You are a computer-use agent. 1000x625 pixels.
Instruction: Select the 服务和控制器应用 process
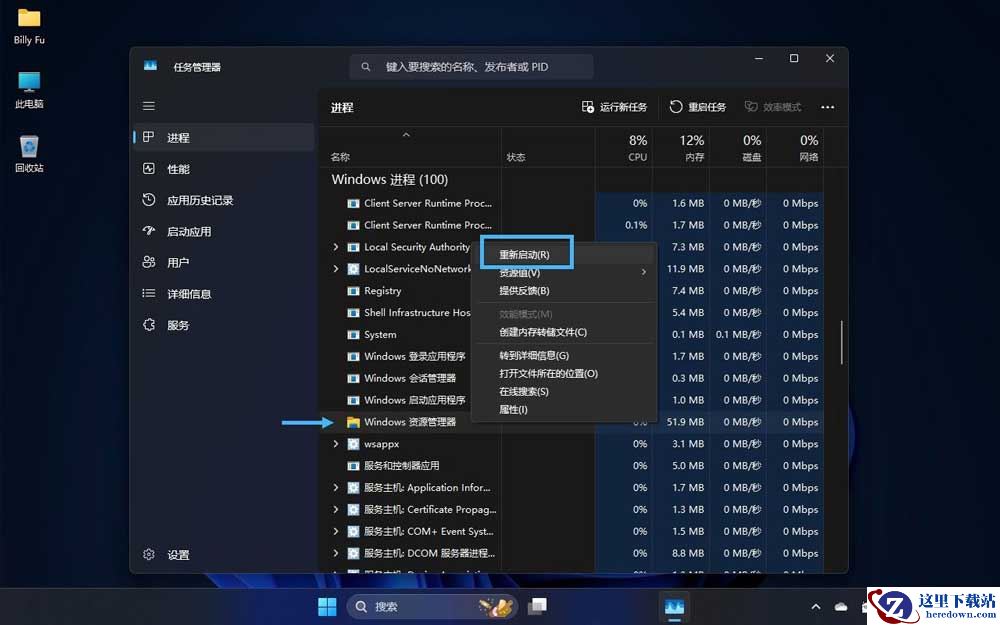401,466
